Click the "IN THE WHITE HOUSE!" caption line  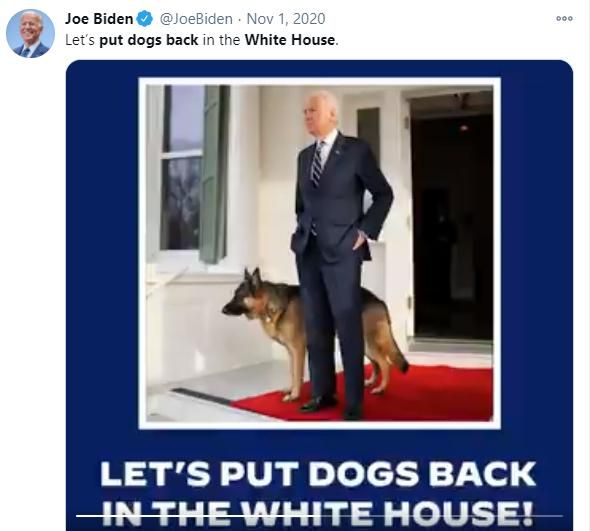[318, 514]
